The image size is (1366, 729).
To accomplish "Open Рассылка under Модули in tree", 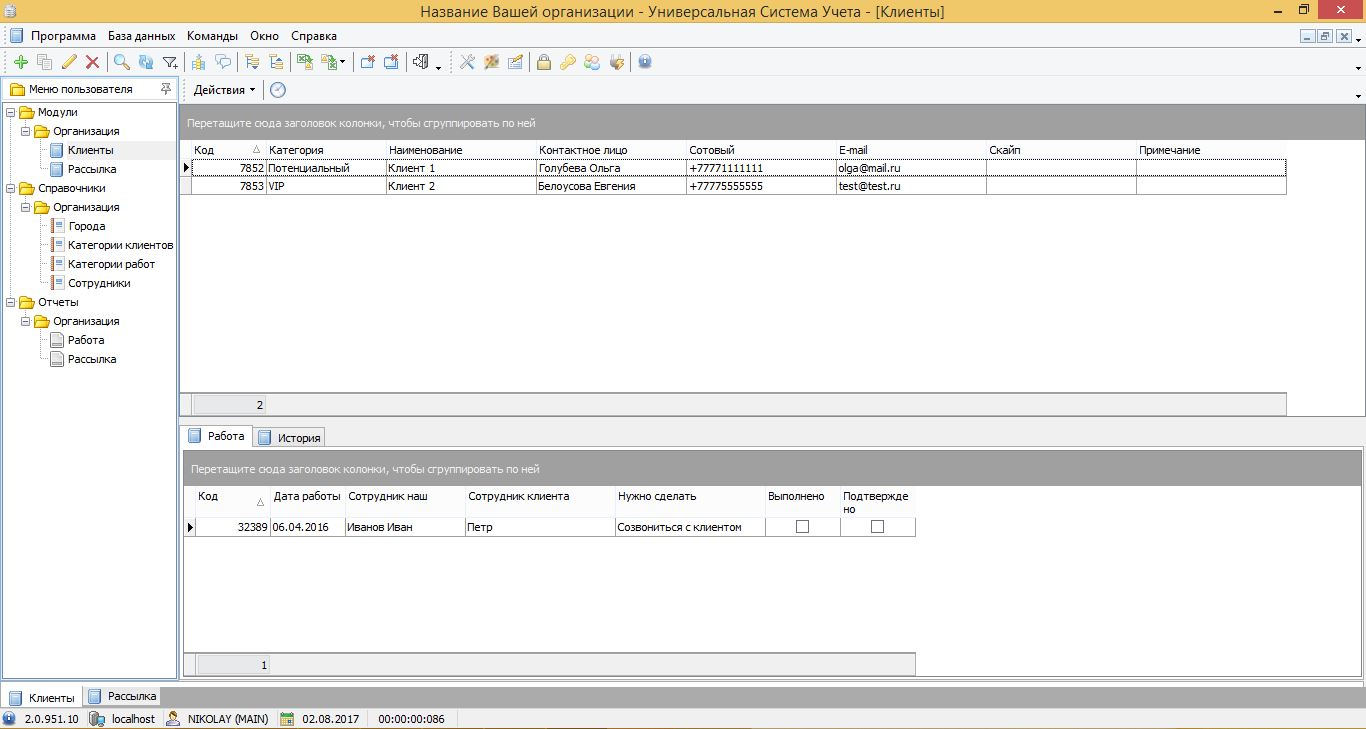I will coord(92,170).
